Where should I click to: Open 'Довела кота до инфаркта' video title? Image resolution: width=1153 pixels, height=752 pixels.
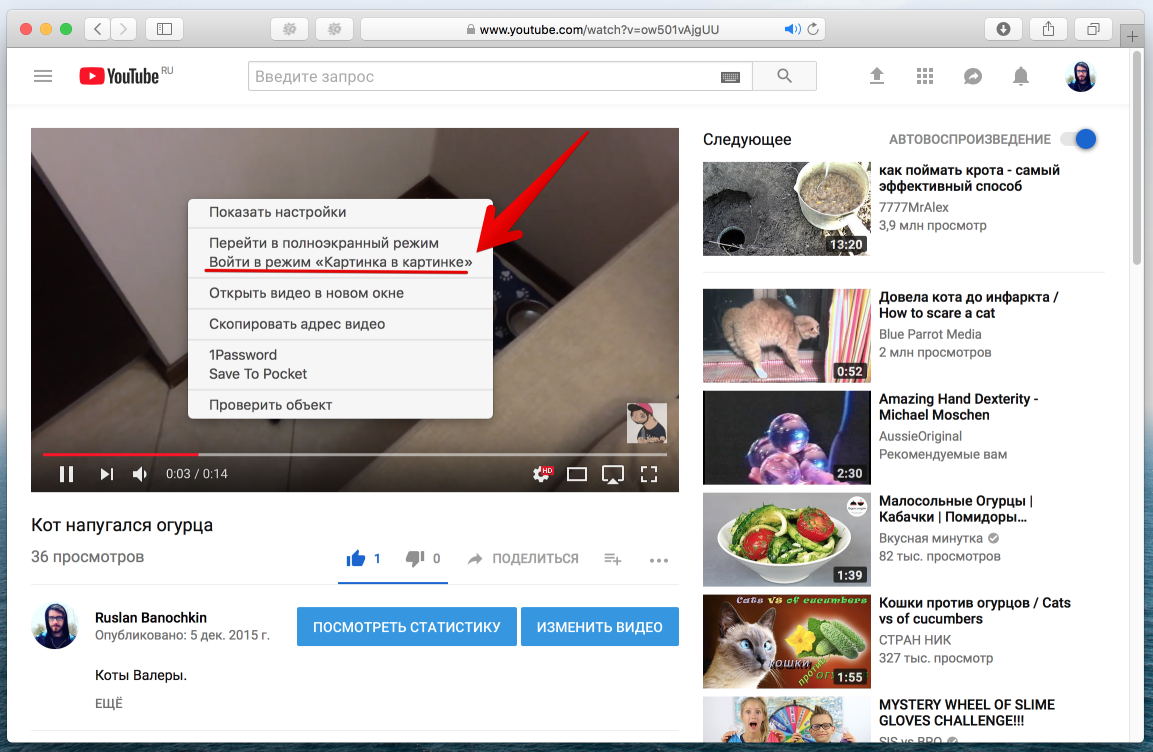(x=968, y=305)
